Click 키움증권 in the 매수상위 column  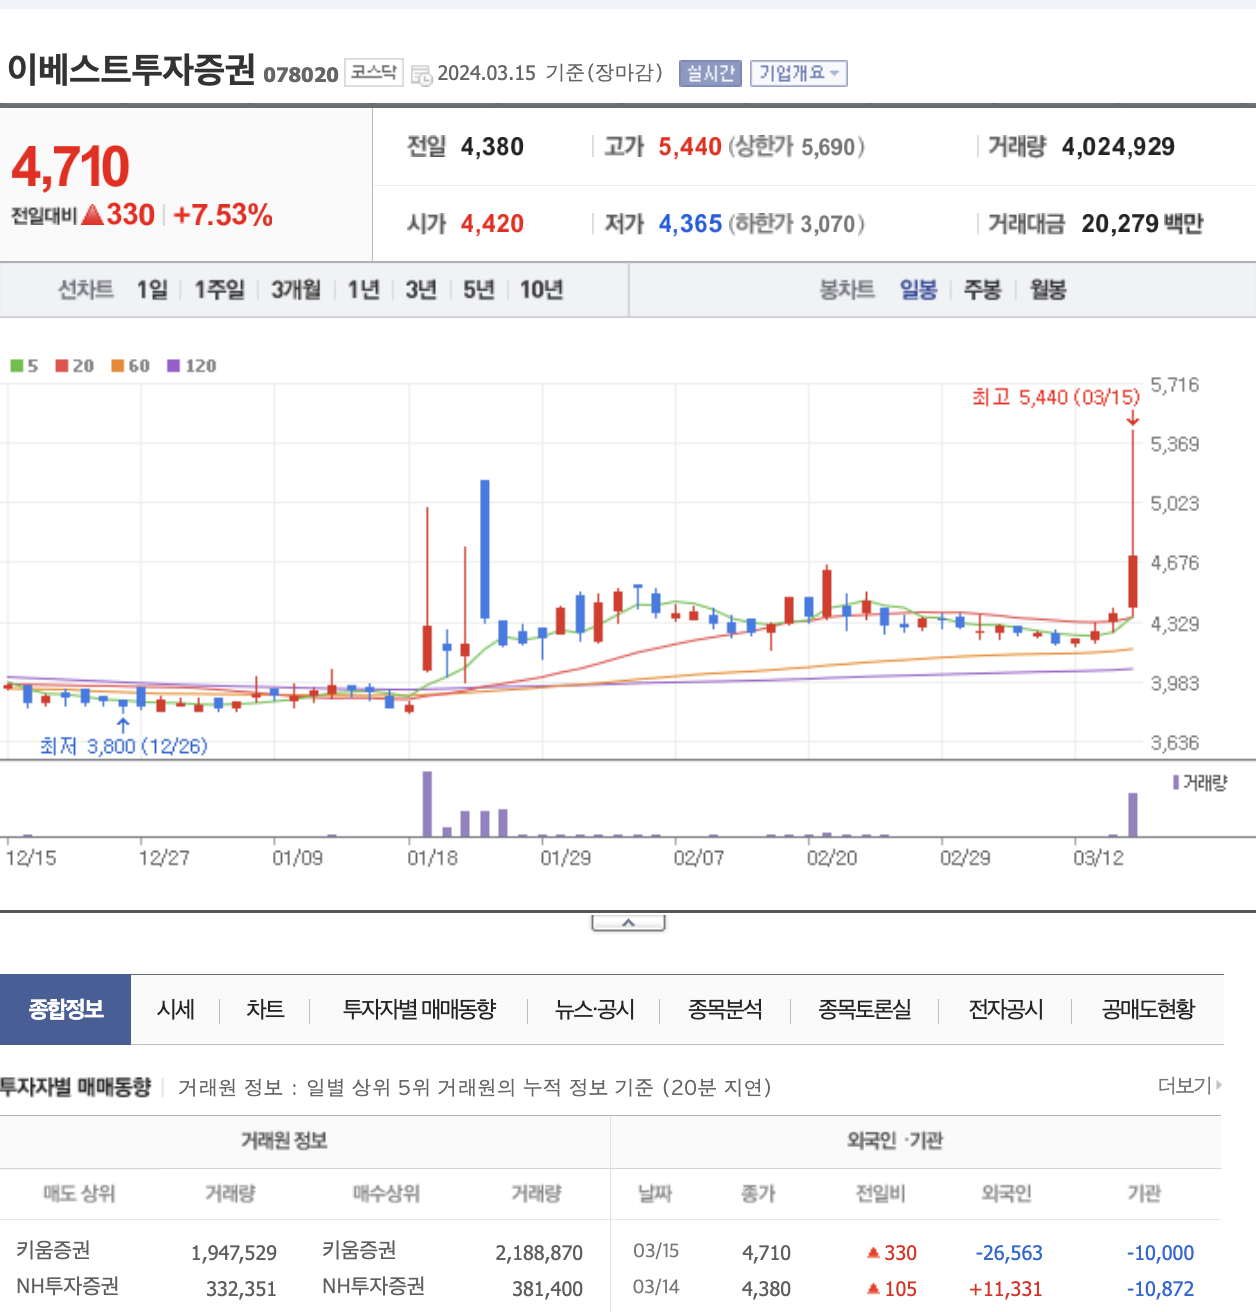tap(359, 1250)
